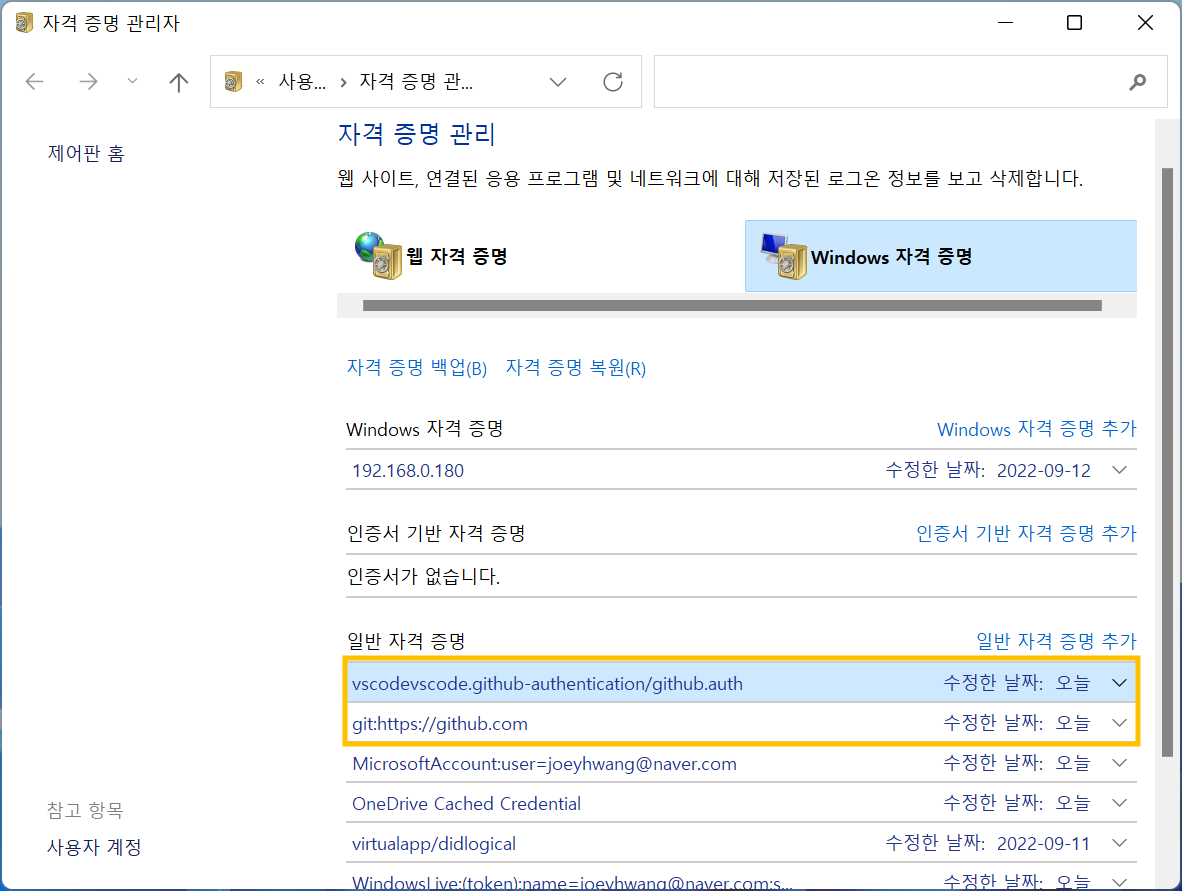Select 웹 자격 증명 tab

(x=540, y=256)
